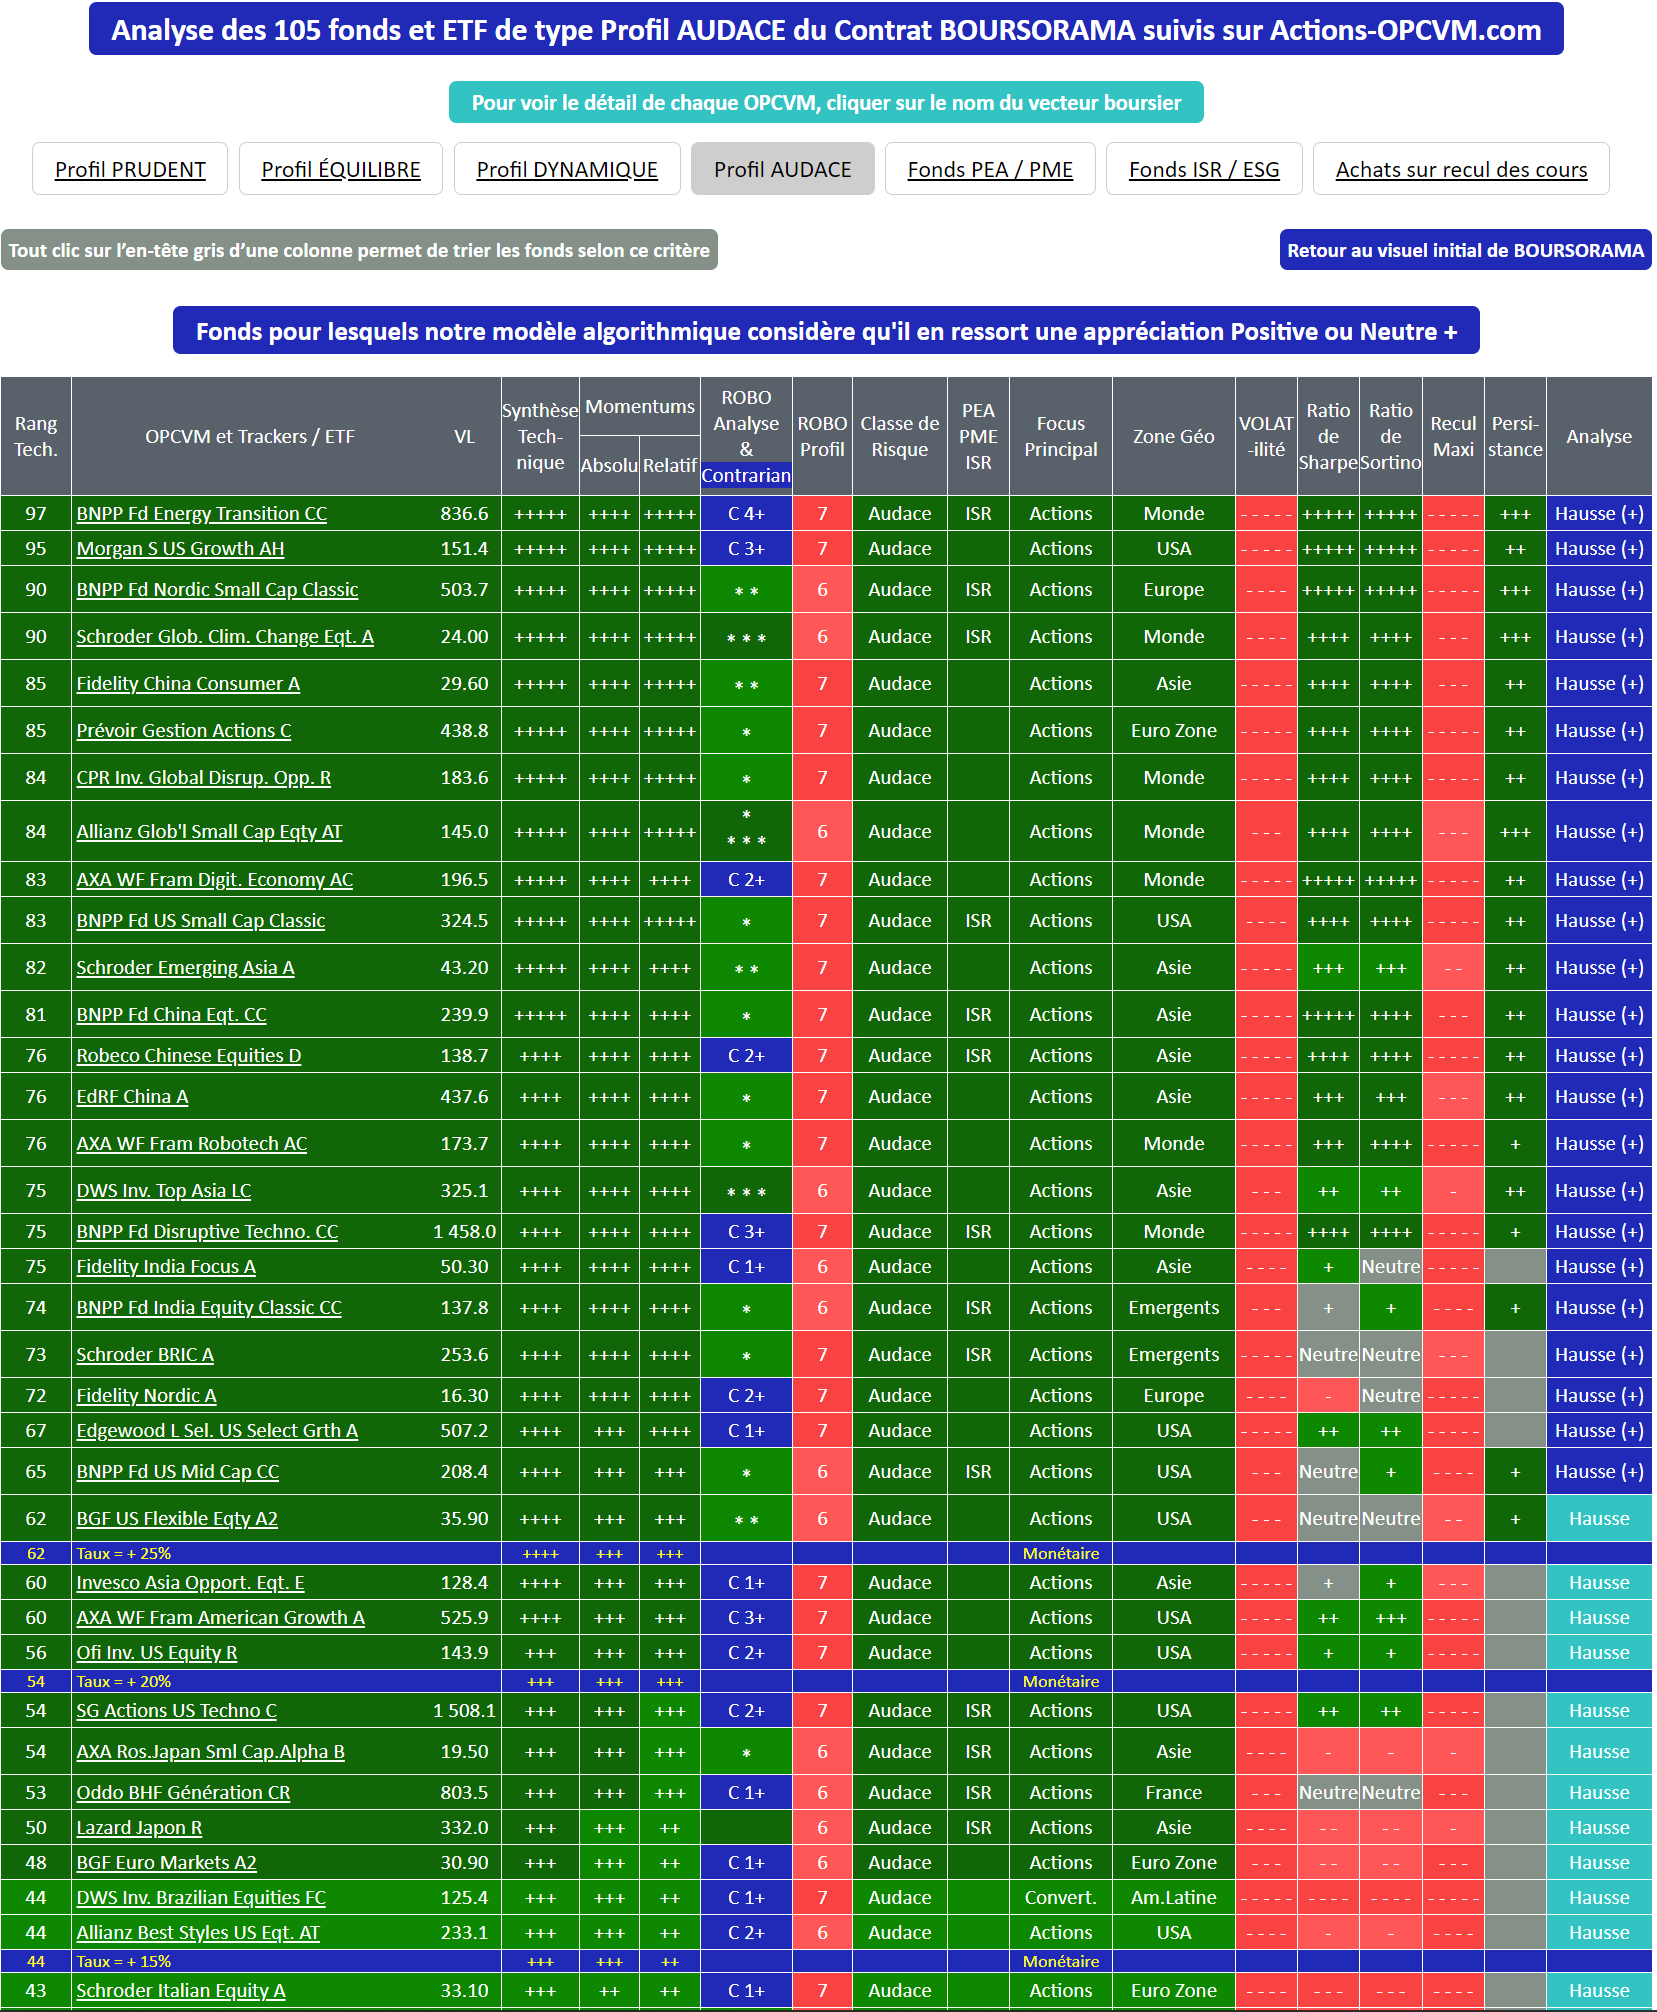The image size is (1657, 2012).
Task: Click the Contrarian header link
Action: coord(746,475)
